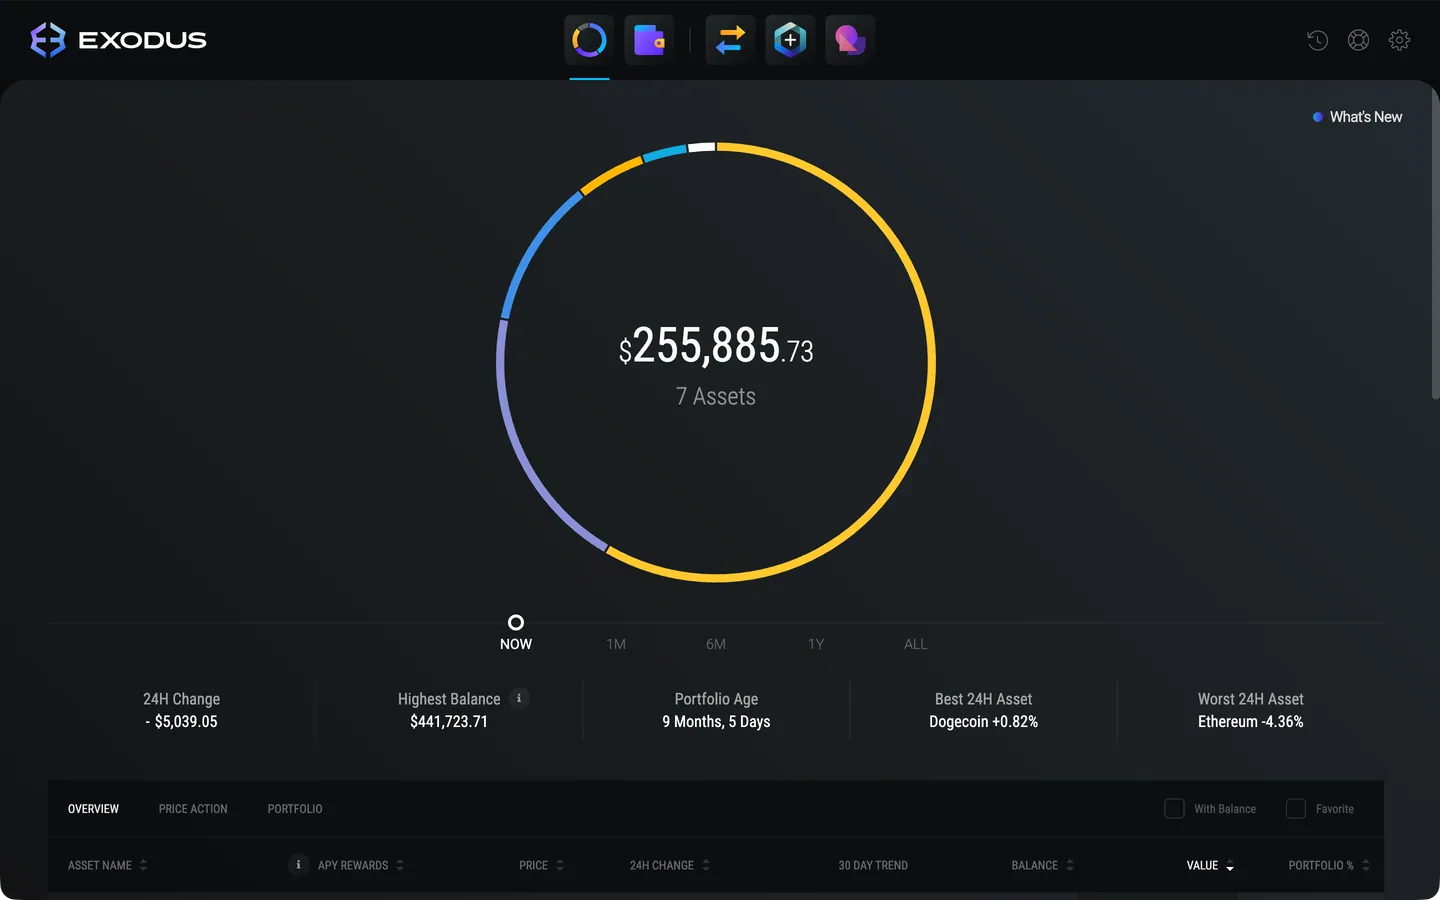Click info icon beside APY Rewards

[x=298, y=865]
